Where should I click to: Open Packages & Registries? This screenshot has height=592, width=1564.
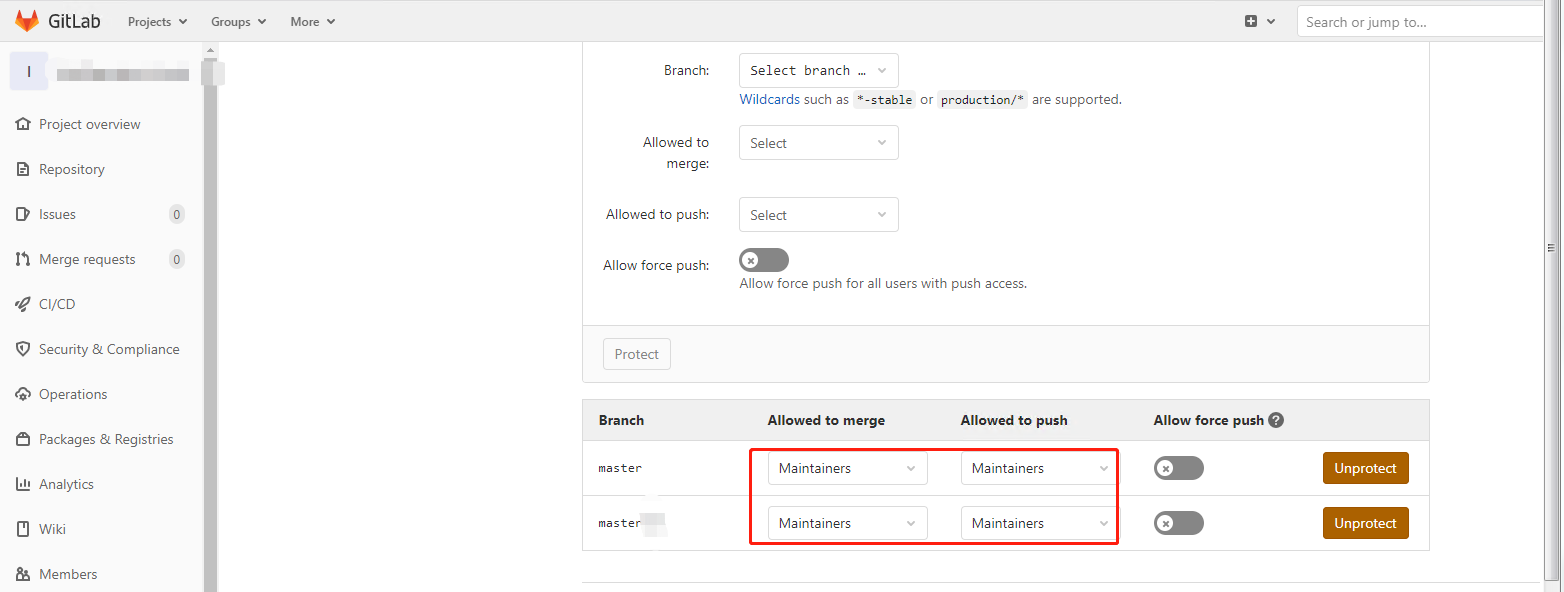(x=106, y=438)
